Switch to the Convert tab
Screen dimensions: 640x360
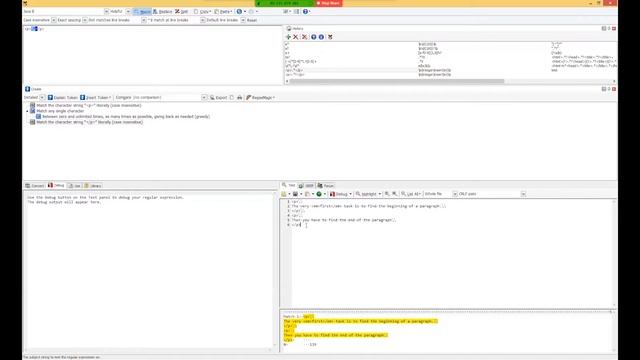(34, 186)
